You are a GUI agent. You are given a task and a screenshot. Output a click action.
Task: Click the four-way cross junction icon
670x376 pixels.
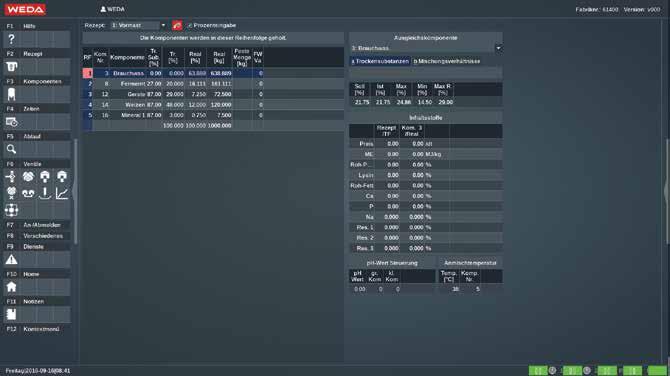tap(11, 210)
